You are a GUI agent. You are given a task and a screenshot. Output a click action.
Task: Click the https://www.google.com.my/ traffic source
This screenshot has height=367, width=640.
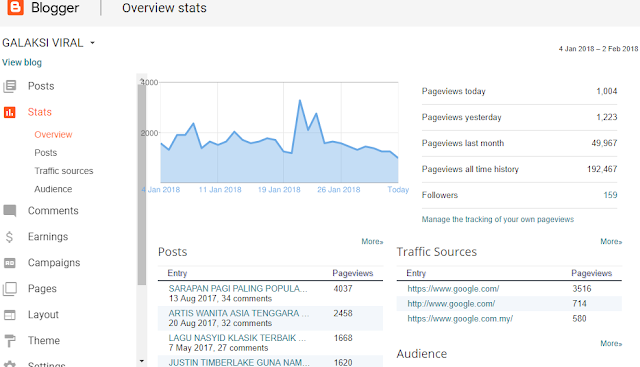pyautogui.click(x=460, y=319)
